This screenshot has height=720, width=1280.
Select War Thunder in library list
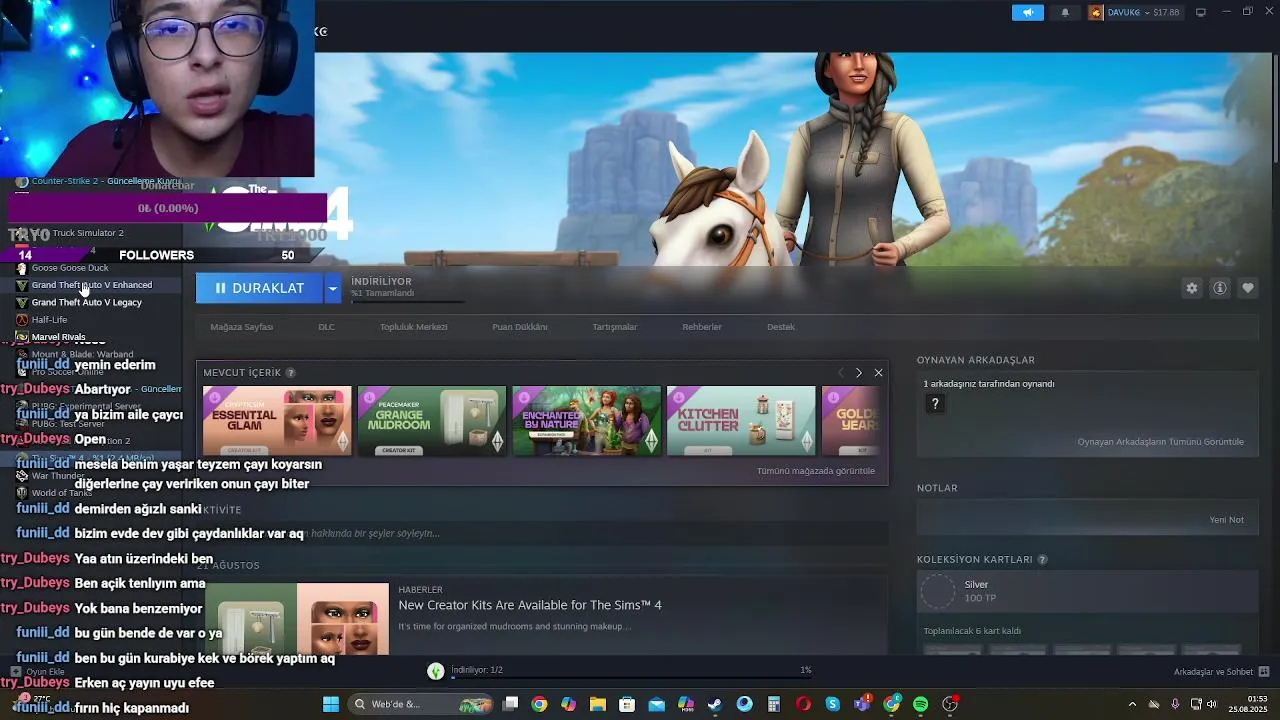click(x=58, y=476)
